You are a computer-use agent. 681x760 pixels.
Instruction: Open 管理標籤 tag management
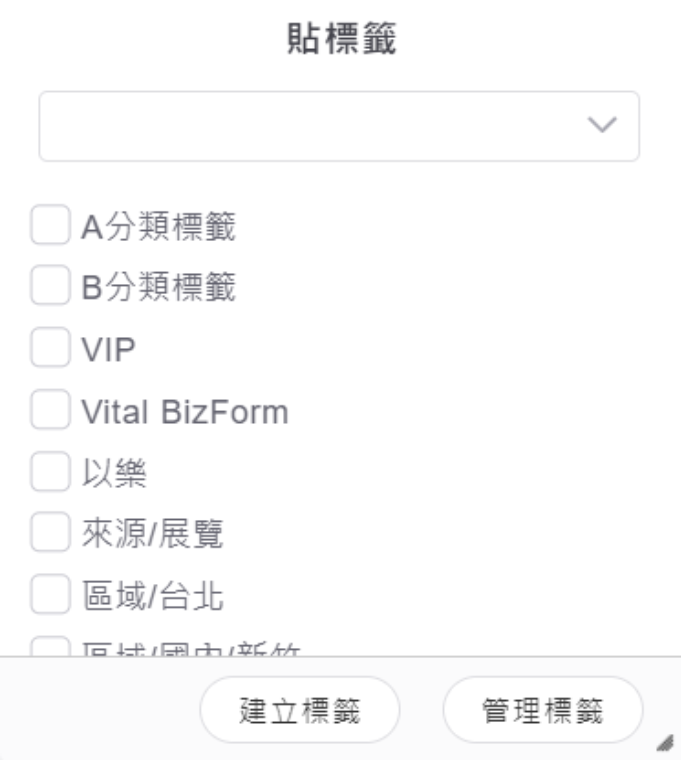pos(541,710)
